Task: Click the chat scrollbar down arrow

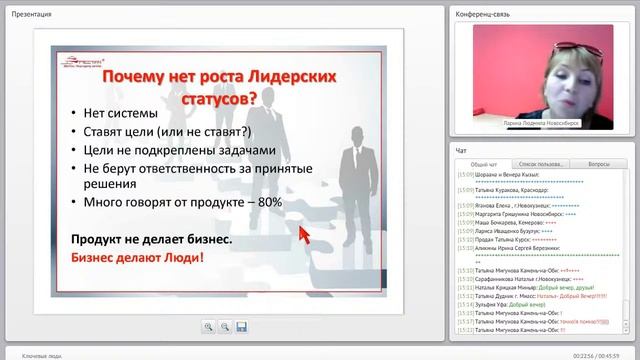Action: pos(626,331)
